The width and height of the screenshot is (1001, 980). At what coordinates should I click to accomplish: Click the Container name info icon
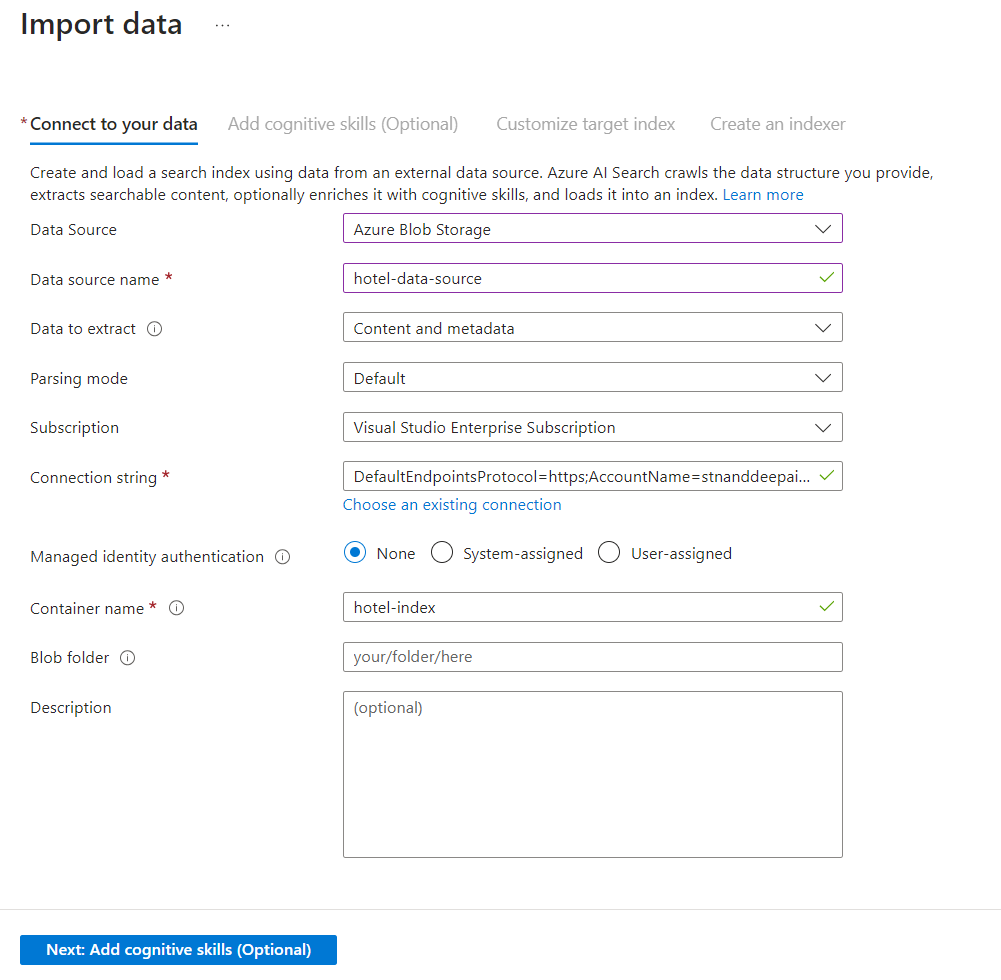(177, 608)
